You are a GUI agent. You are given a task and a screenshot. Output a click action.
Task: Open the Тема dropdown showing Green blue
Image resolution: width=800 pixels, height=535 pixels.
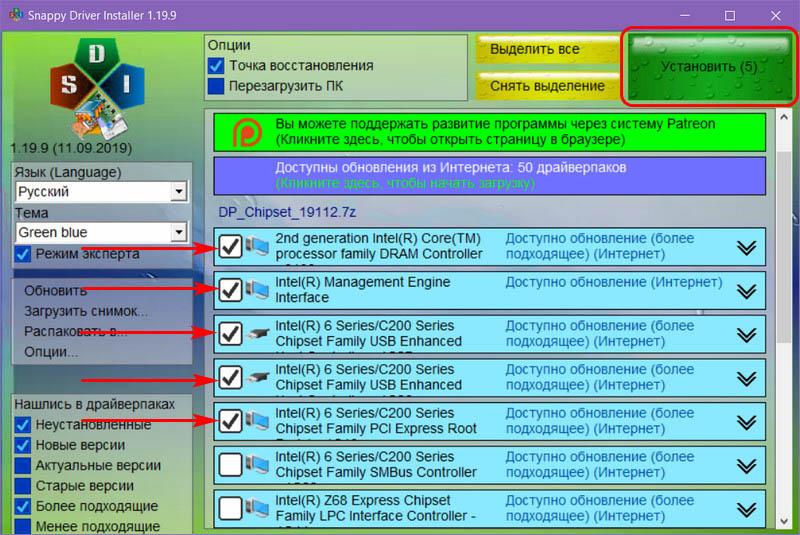pos(102,233)
